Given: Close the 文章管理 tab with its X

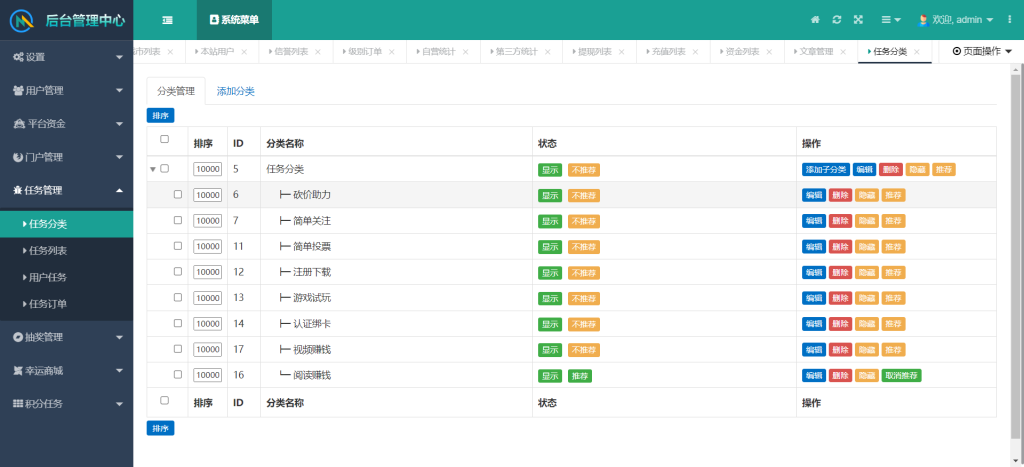Looking at the screenshot, I should point(844,51).
